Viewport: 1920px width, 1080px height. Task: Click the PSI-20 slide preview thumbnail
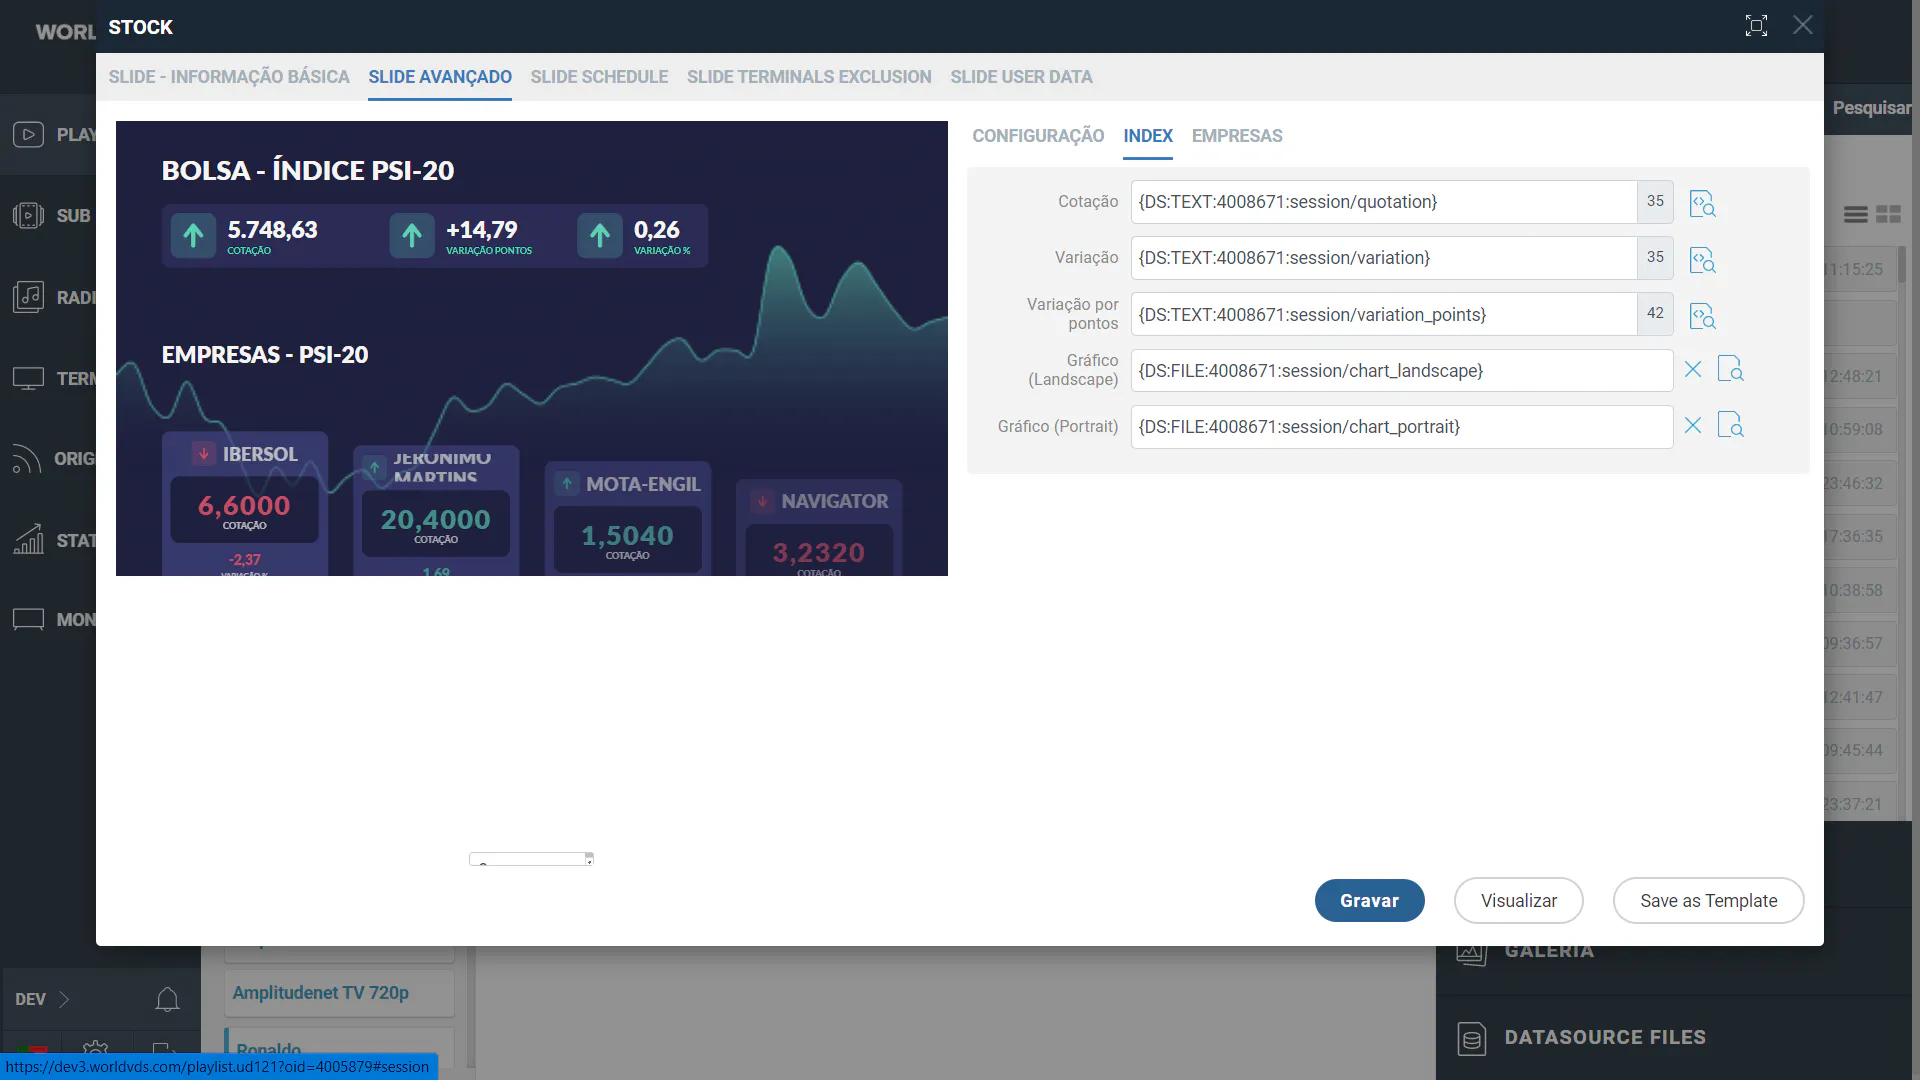coord(532,348)
